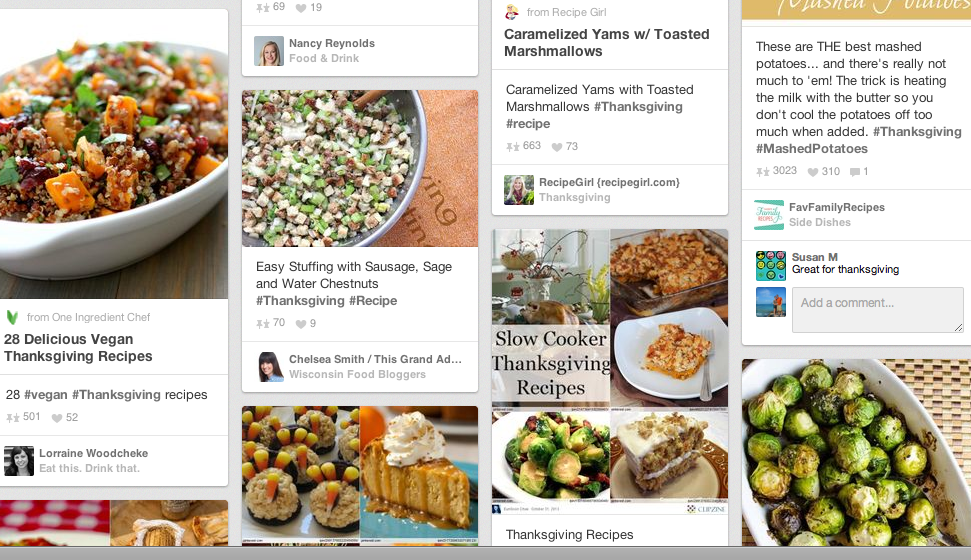Click the repin icon showing 663
971x560 pixels.
click(513, 147)
